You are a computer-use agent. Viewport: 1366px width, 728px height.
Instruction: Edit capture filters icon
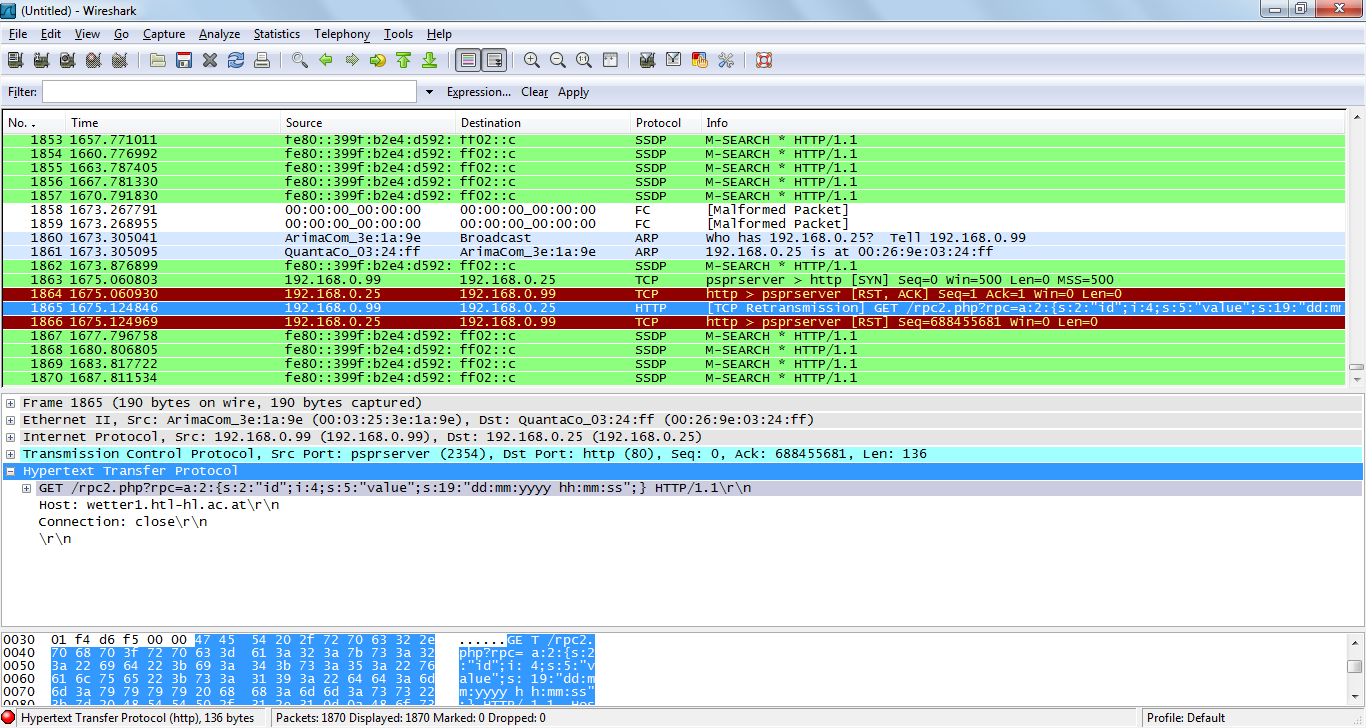(x=648, y=60)
